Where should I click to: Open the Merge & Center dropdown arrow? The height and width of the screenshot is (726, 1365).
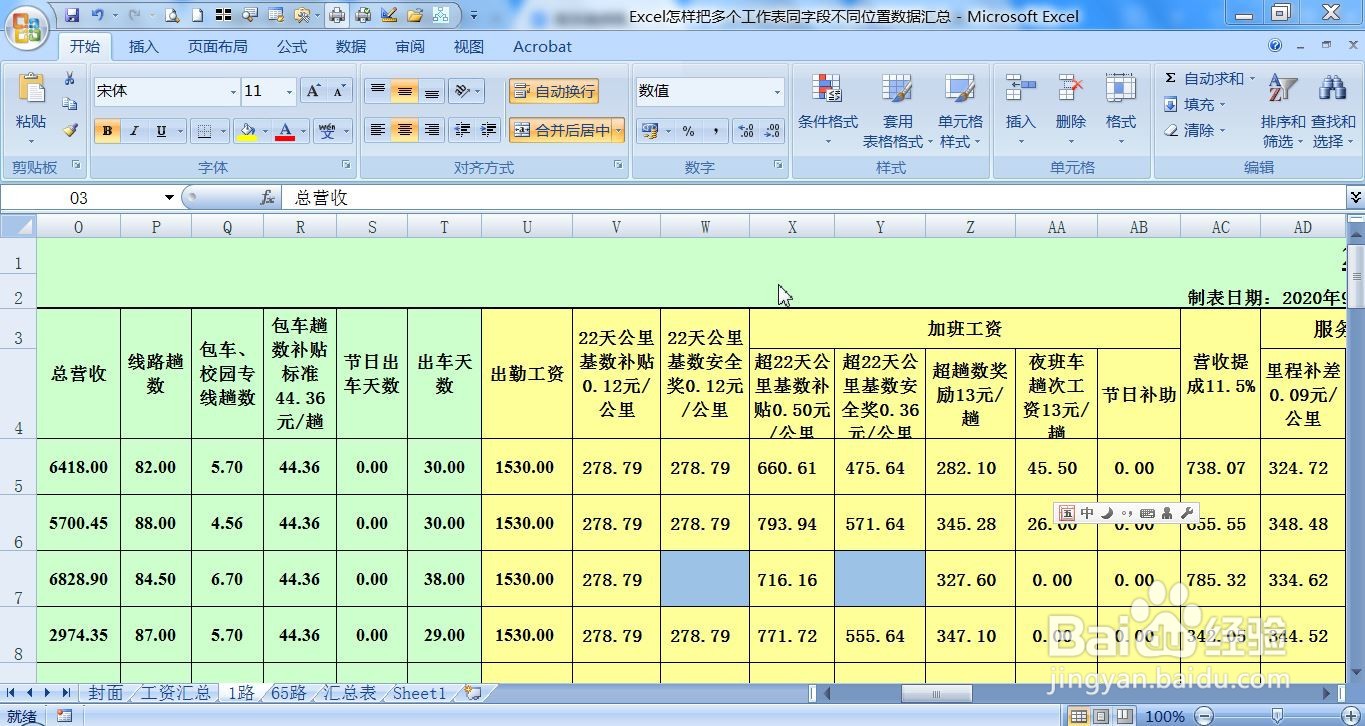[619, 131]
